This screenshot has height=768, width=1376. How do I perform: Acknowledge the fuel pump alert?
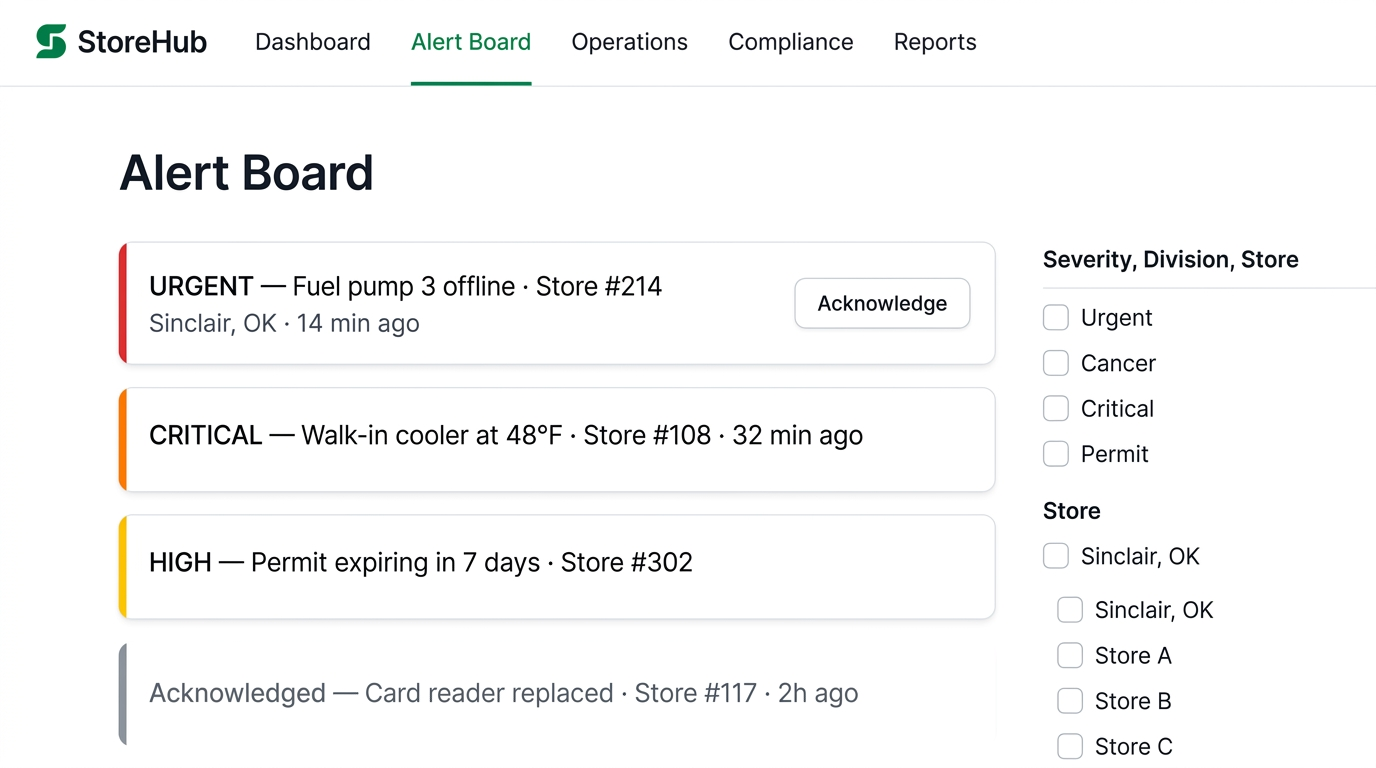[x=882, y=303]
